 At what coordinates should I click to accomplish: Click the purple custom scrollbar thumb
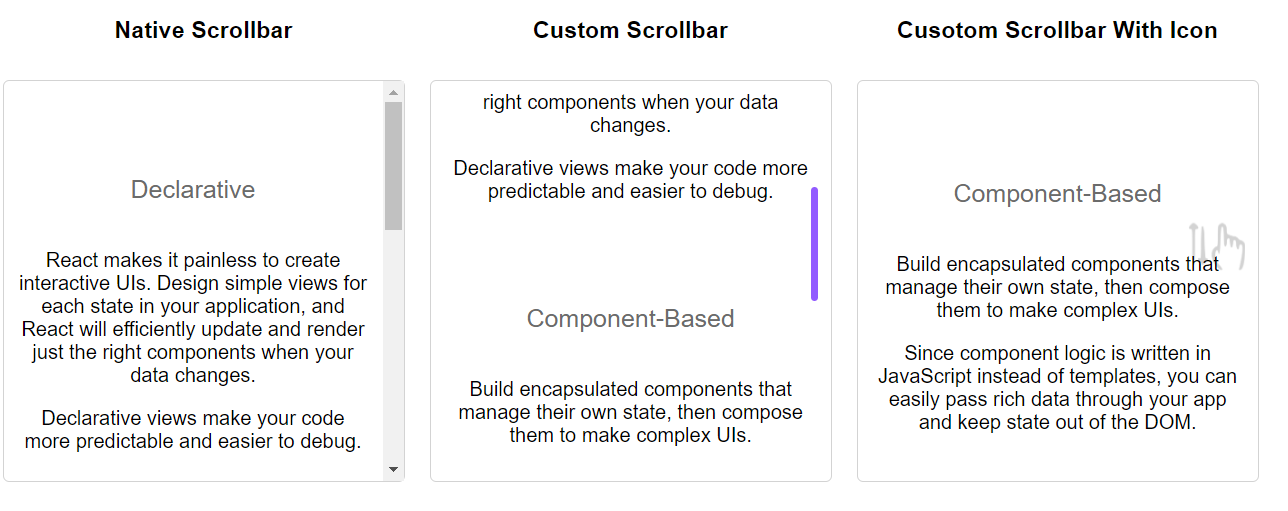815,243
